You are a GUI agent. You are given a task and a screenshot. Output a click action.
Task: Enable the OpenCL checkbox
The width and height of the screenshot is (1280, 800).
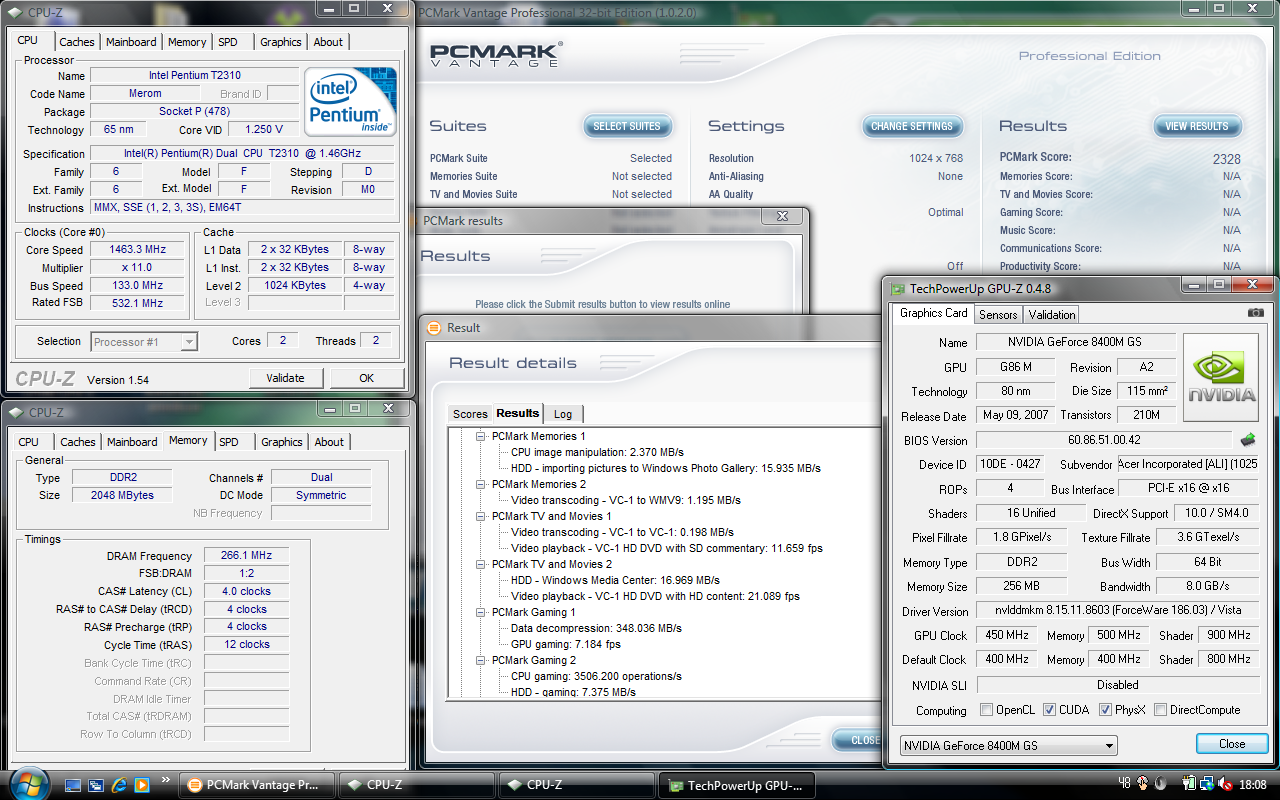[x=987, y=710]
